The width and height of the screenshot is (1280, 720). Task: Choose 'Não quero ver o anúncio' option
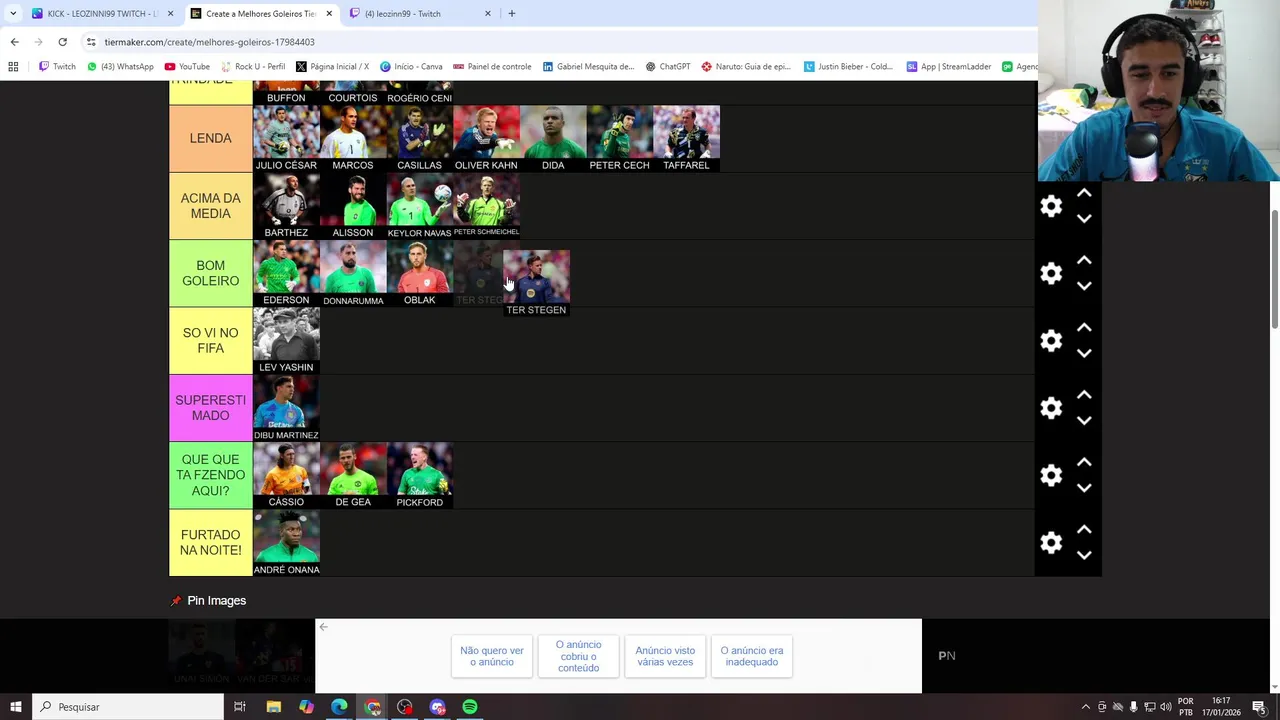(492, 656)
